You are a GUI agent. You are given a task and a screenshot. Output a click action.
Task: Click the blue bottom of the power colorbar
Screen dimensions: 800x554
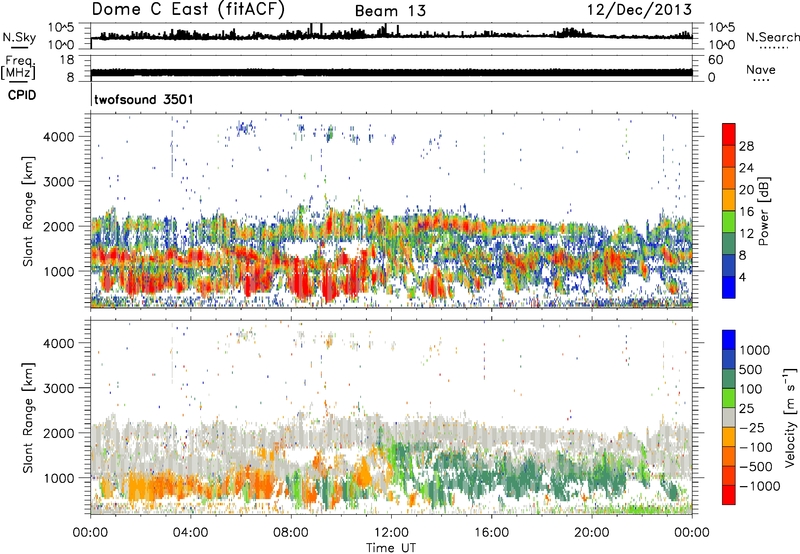pyautogui.click(x=729, y=287)
